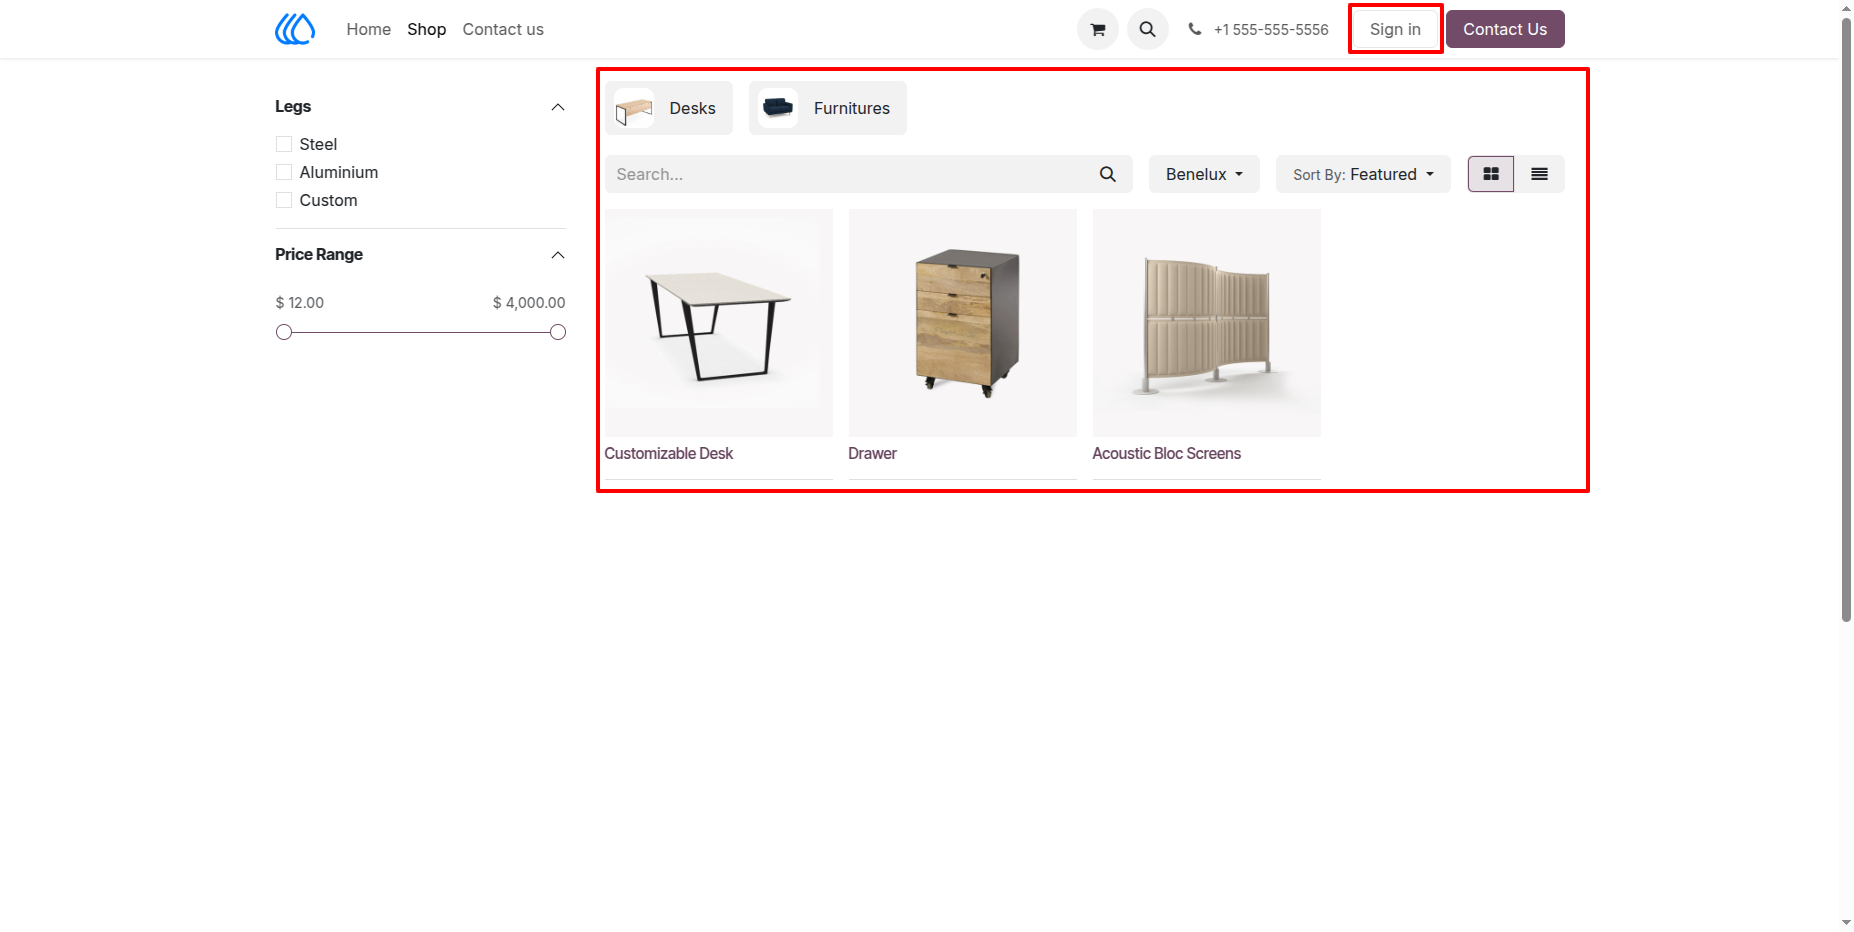Check the Custom legs filter

tap(284, 200)
